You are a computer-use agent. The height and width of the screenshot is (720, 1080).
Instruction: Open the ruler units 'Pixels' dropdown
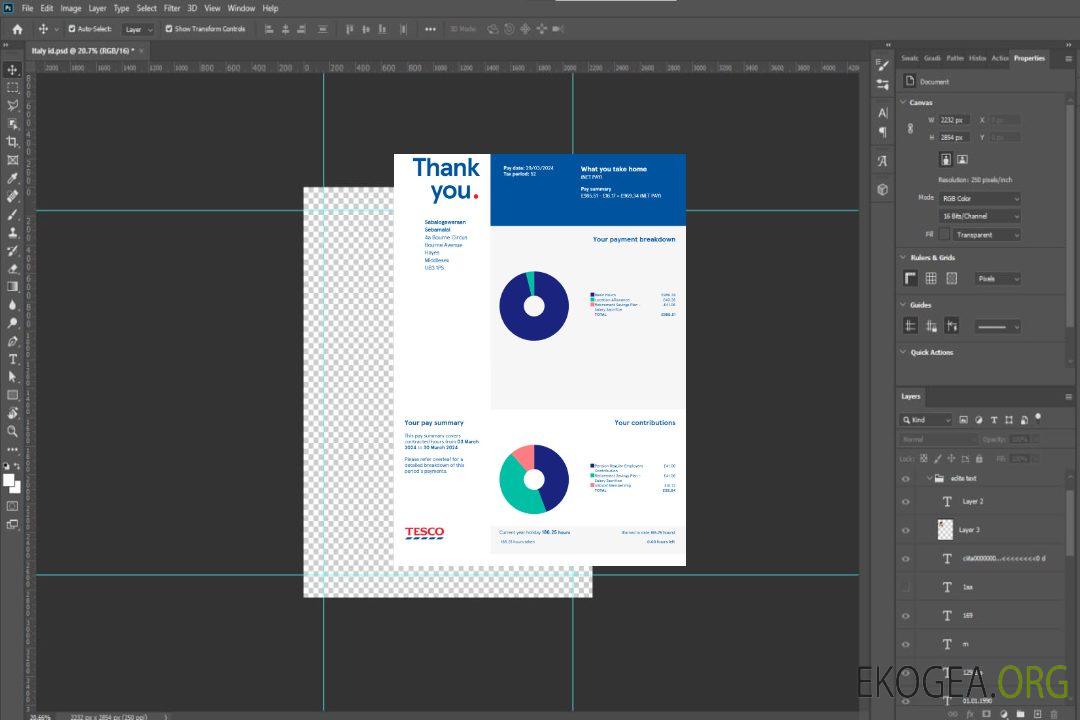pyautogui.click(x=998, y=278)
